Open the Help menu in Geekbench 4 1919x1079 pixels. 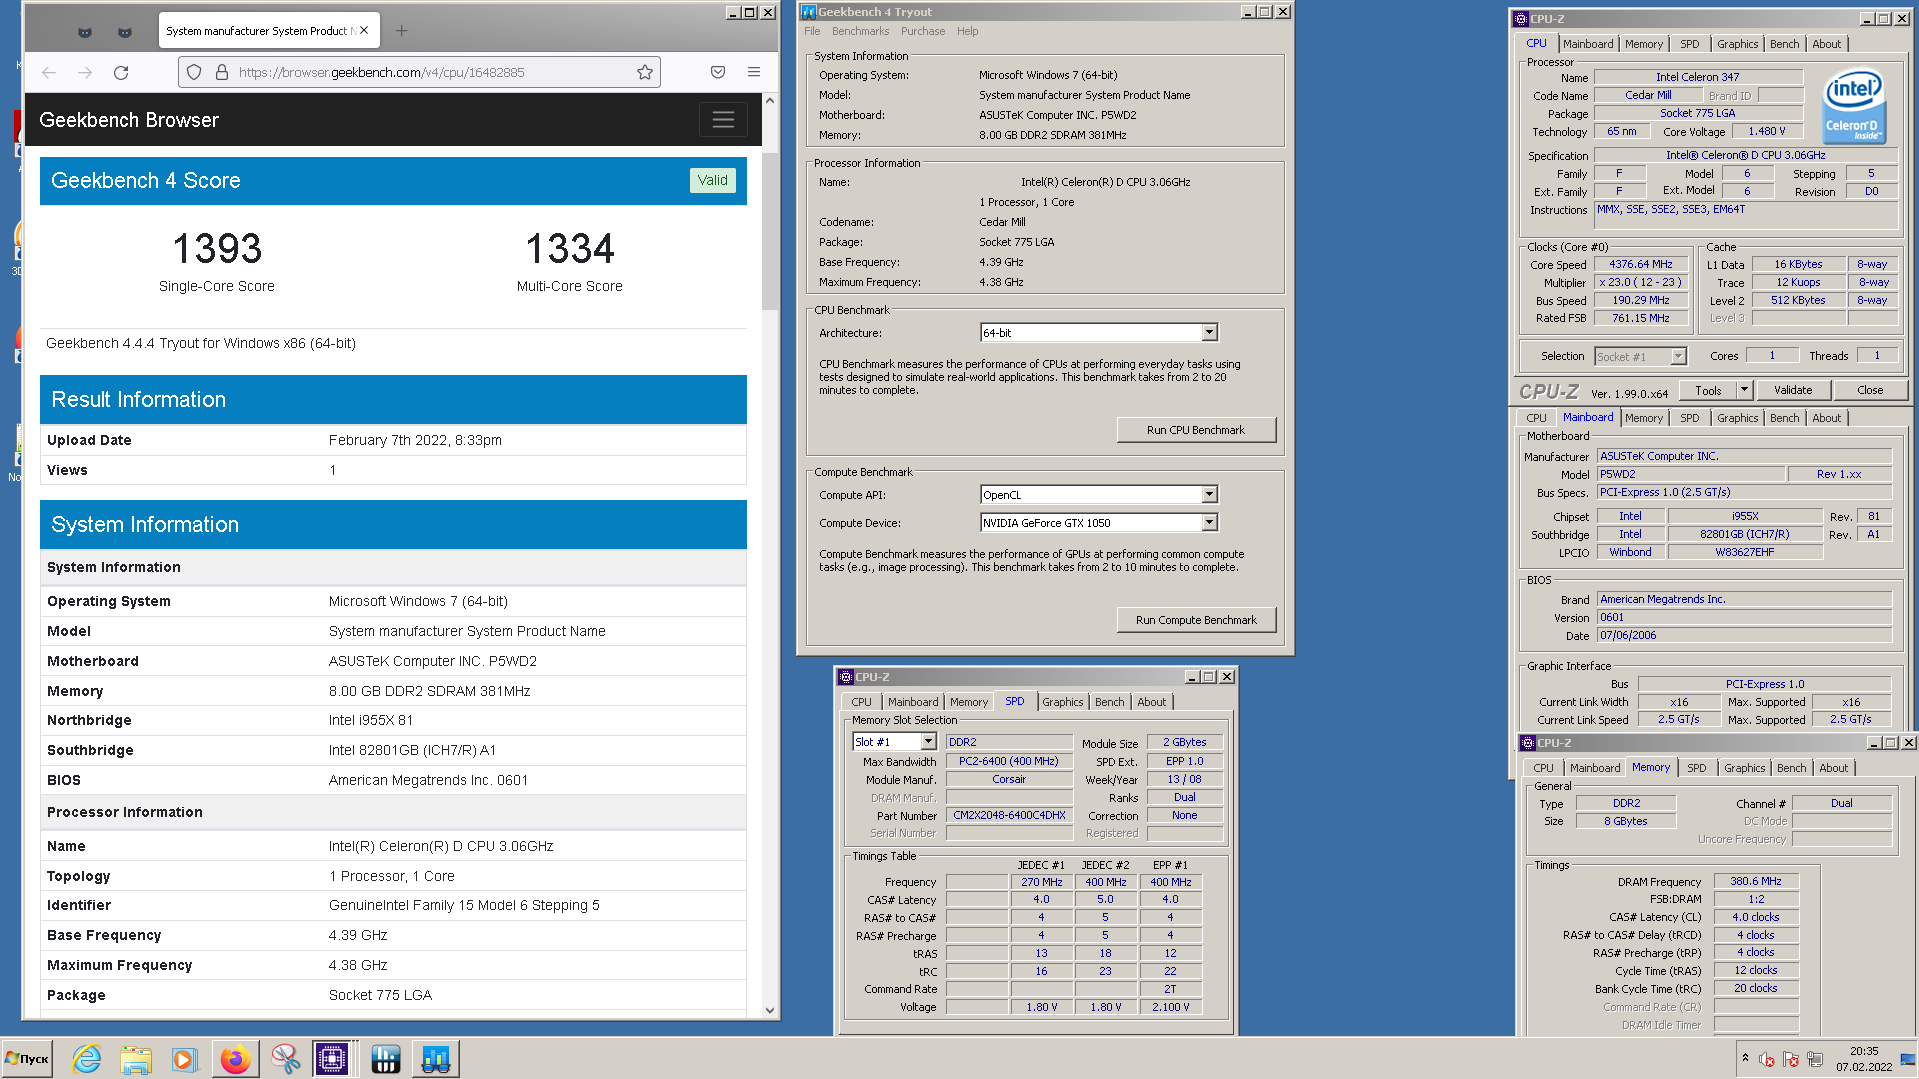967,31
